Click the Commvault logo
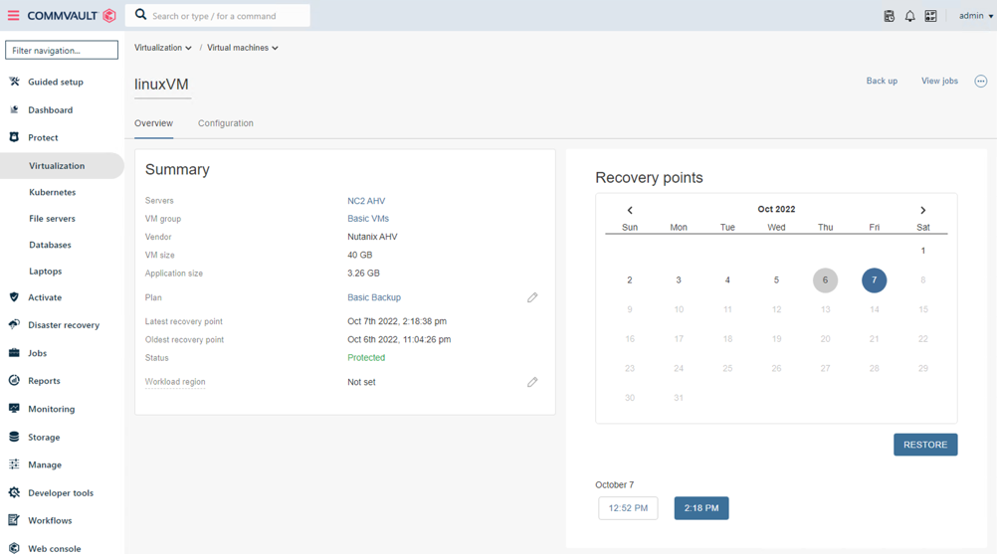 [71, 15]
